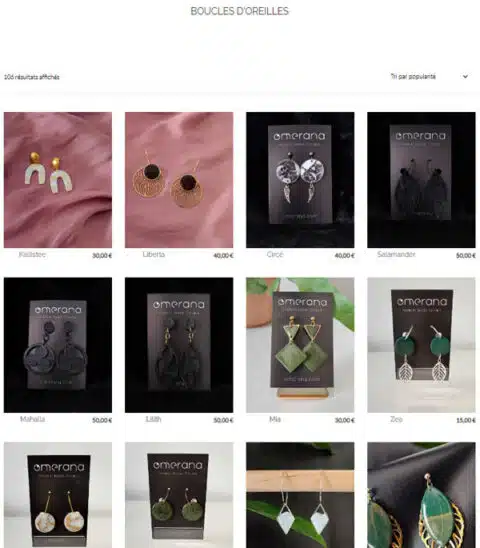
Task: View the Circé marbled disc earrings image
Action: [x=300, y=180]
